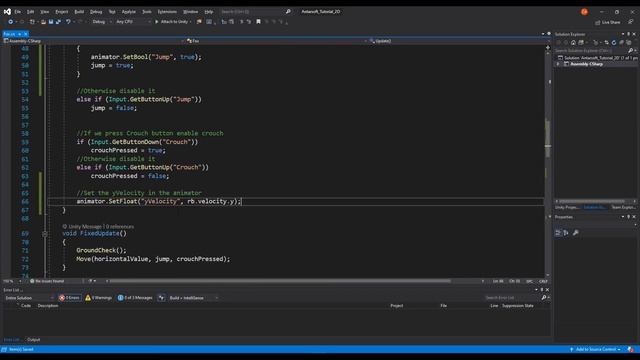
Task: Click Solution Explorer search magnifier icon
Action: pyautogui.click(x=630, y=51)
